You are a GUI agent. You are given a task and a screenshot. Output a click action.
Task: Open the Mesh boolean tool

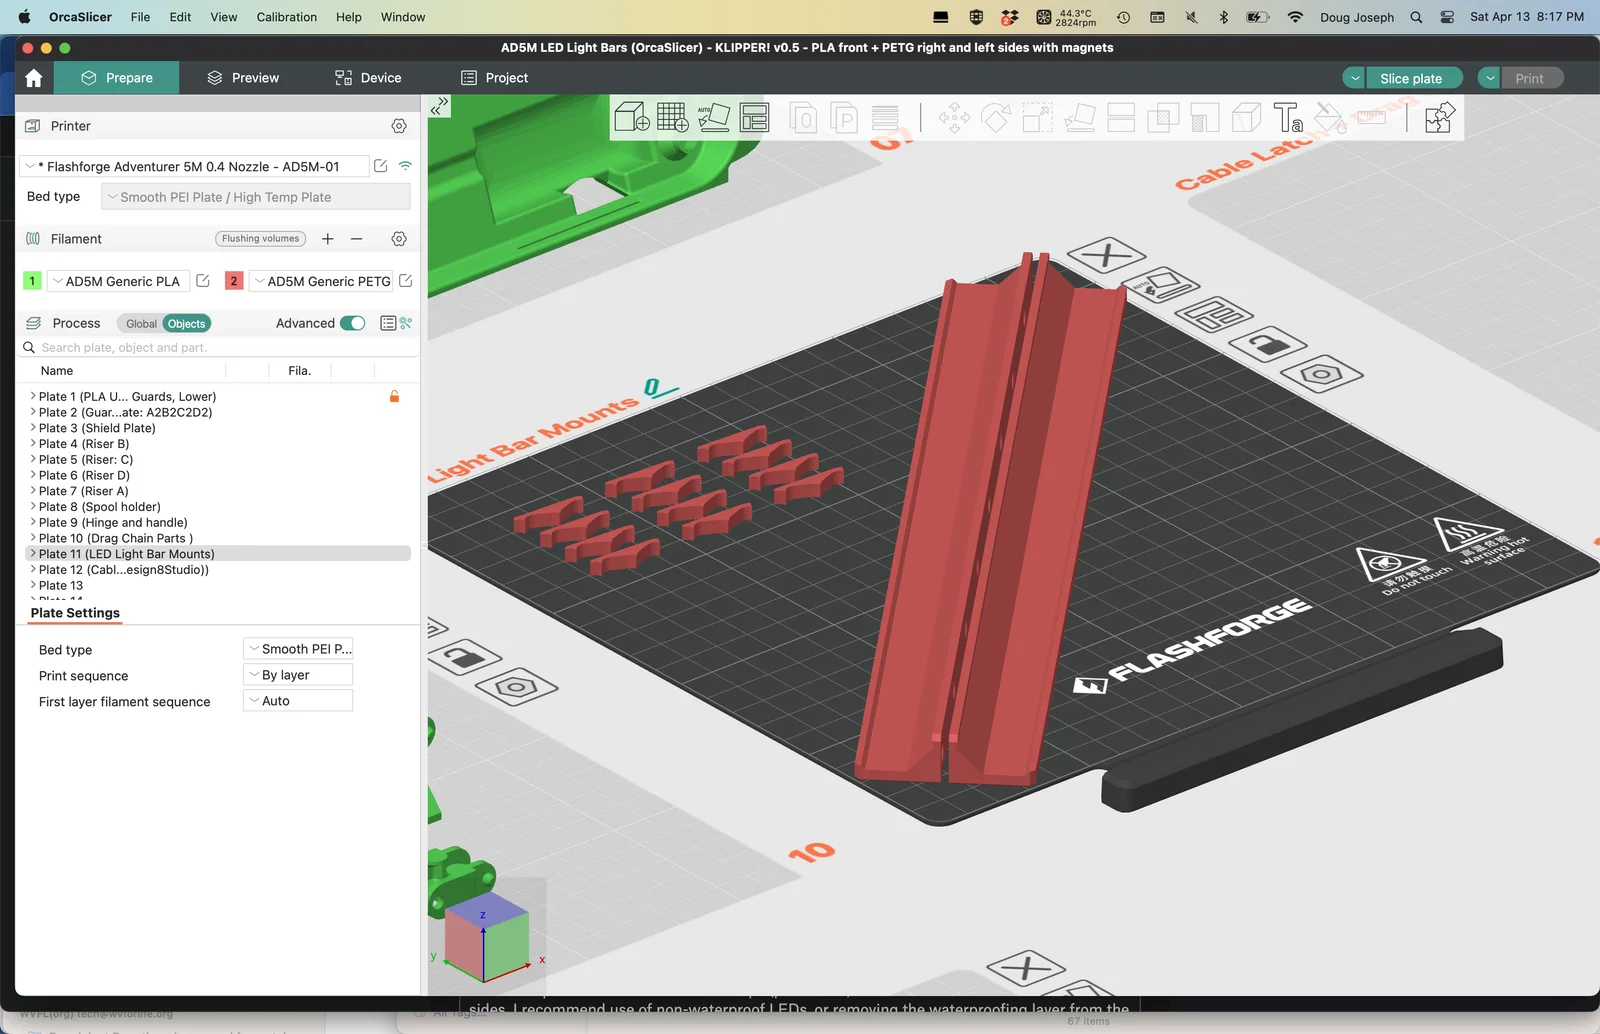point(1163,118)
